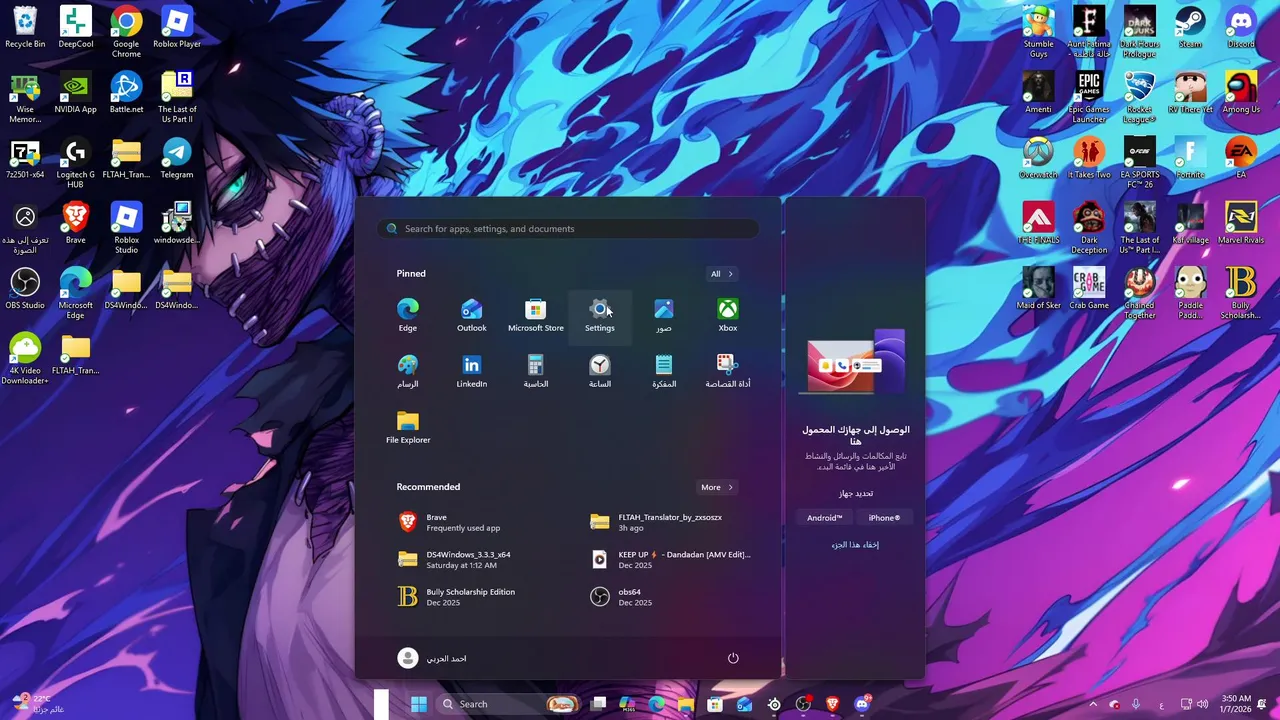Viewport: 1280px width, 720px height.
Task: Open Among Us desktop shortcut
Action: point(1241,93)
